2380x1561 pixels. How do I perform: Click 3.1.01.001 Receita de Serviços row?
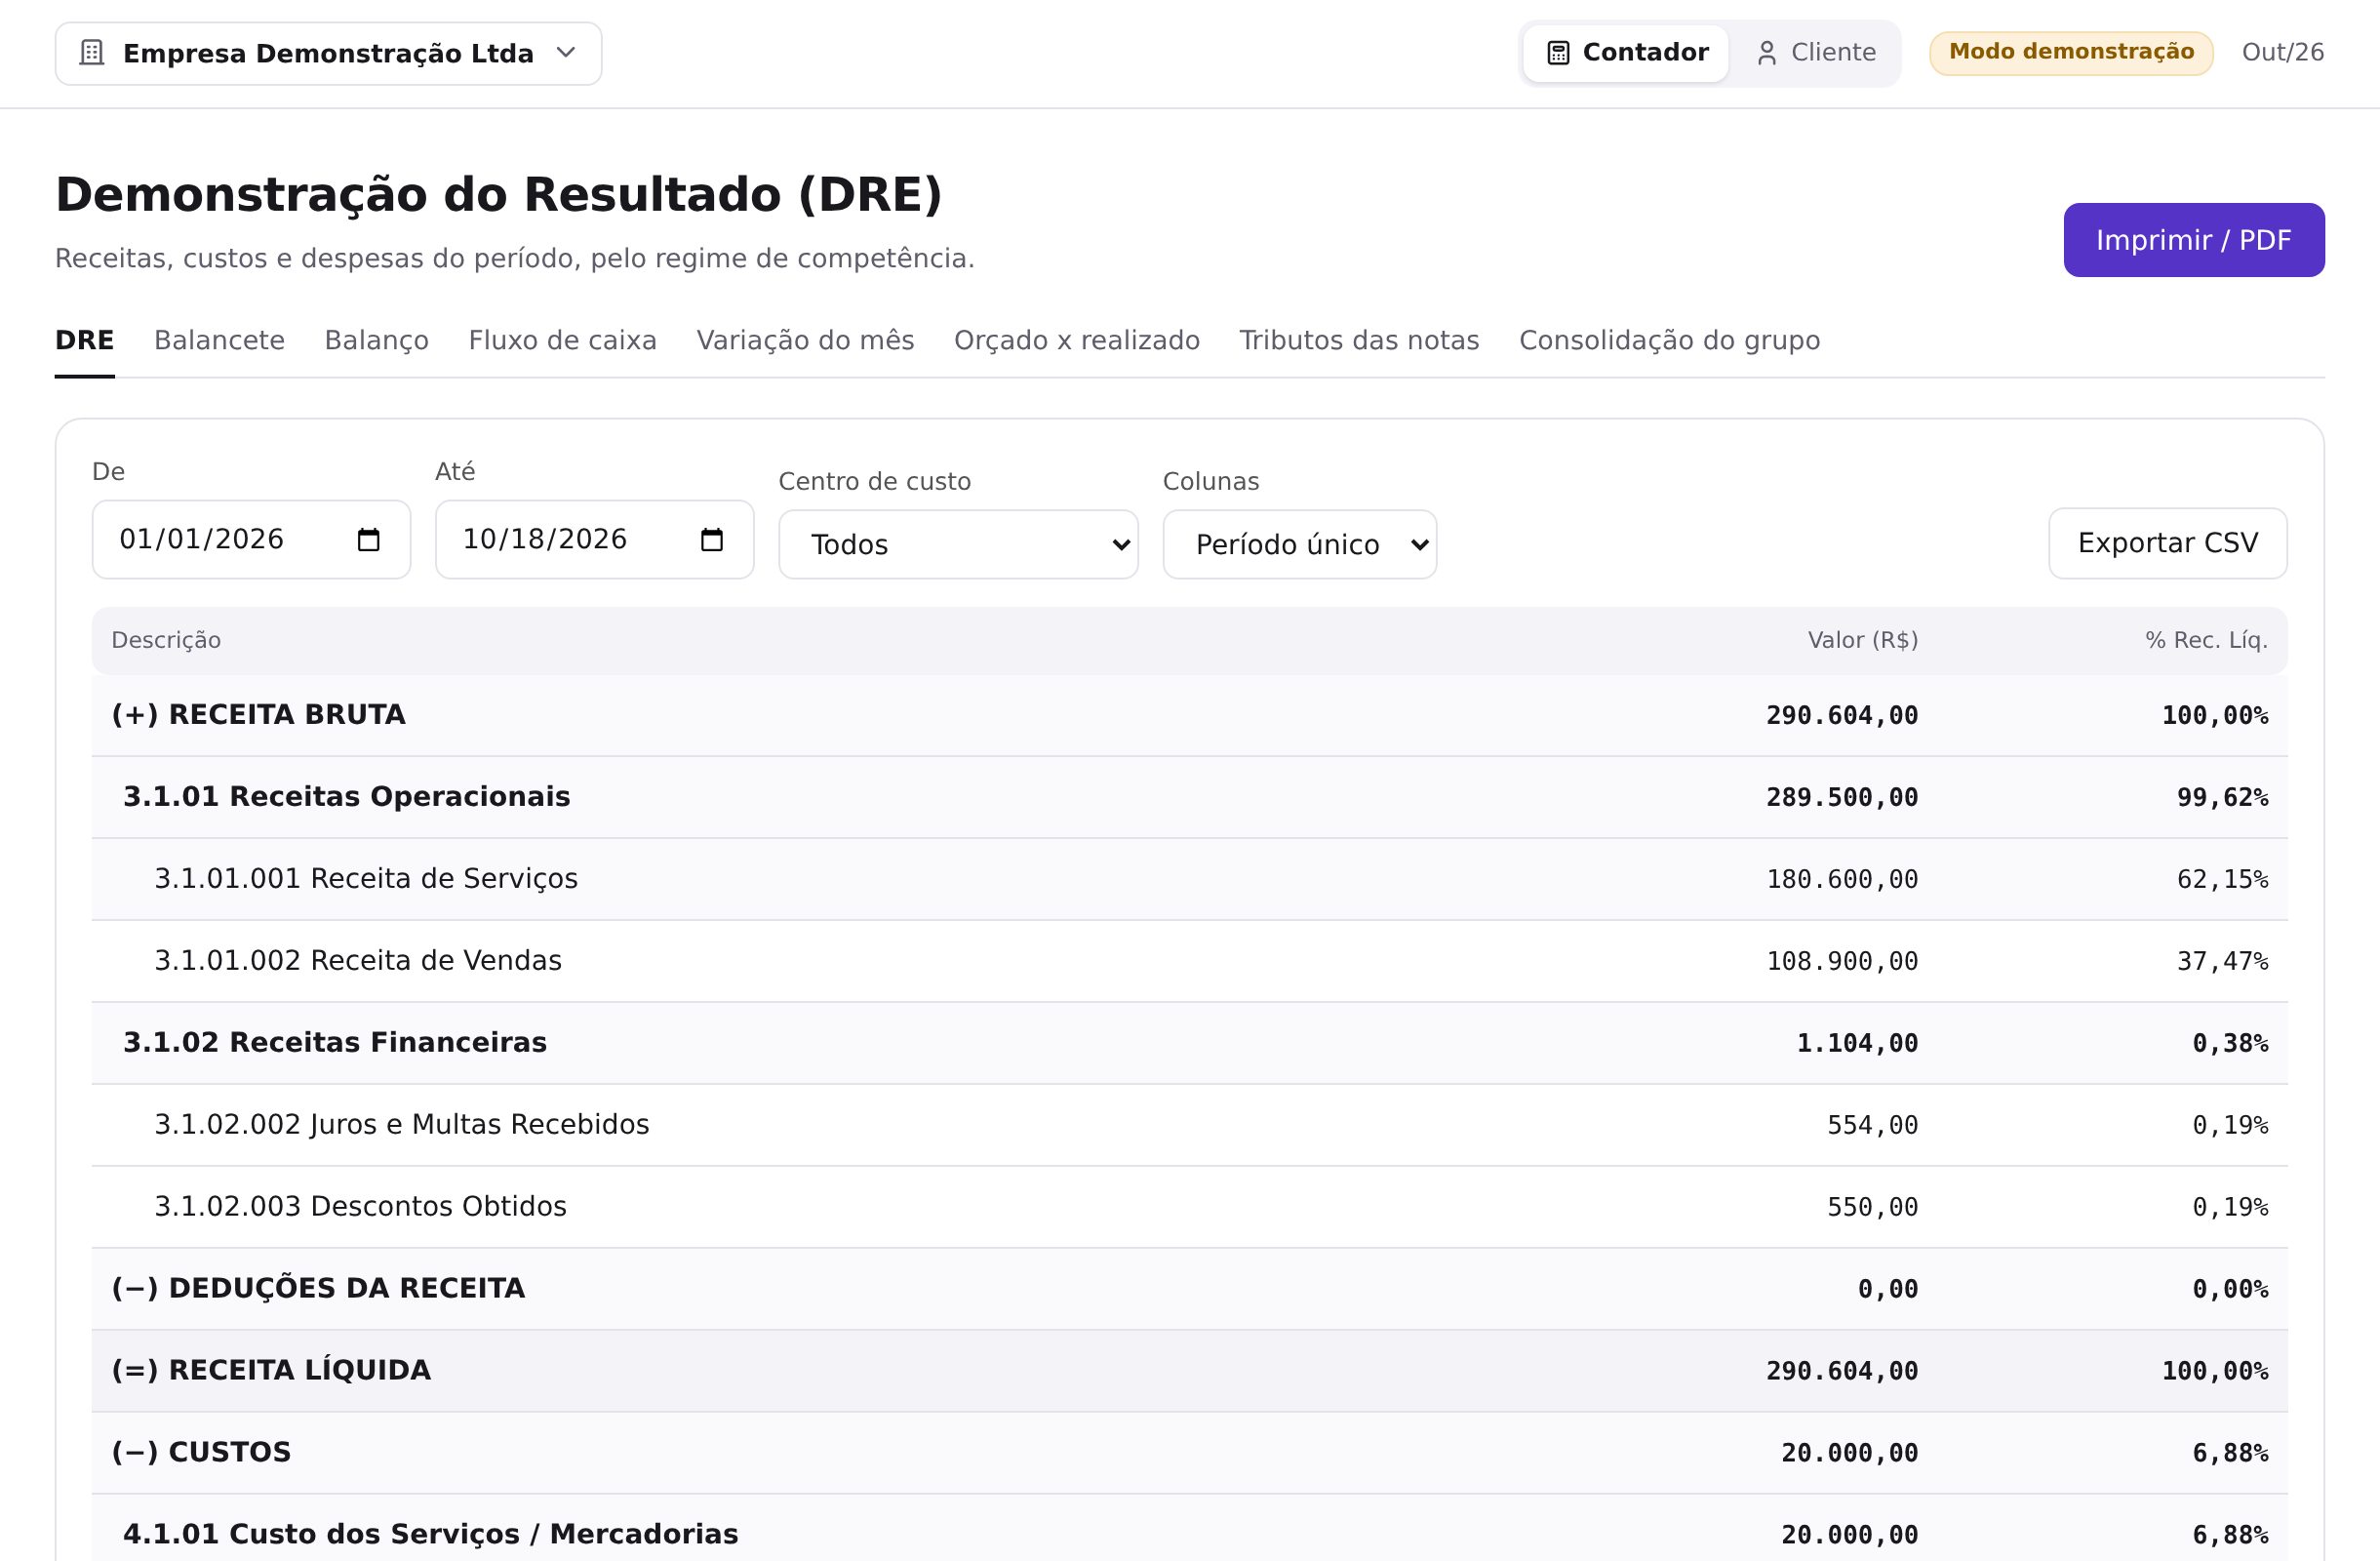point(1189,879)
